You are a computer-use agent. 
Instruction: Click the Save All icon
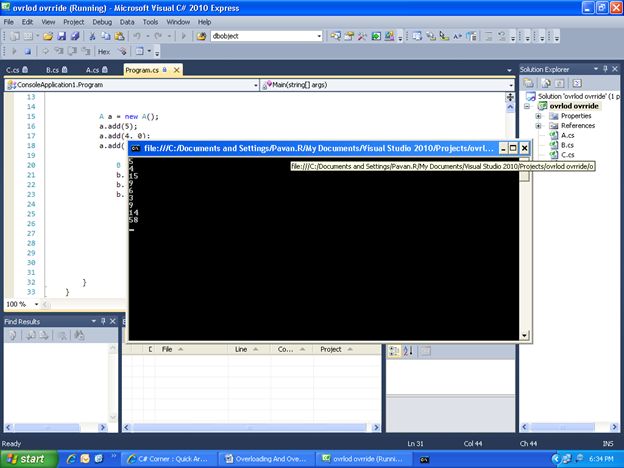[75, 36]
